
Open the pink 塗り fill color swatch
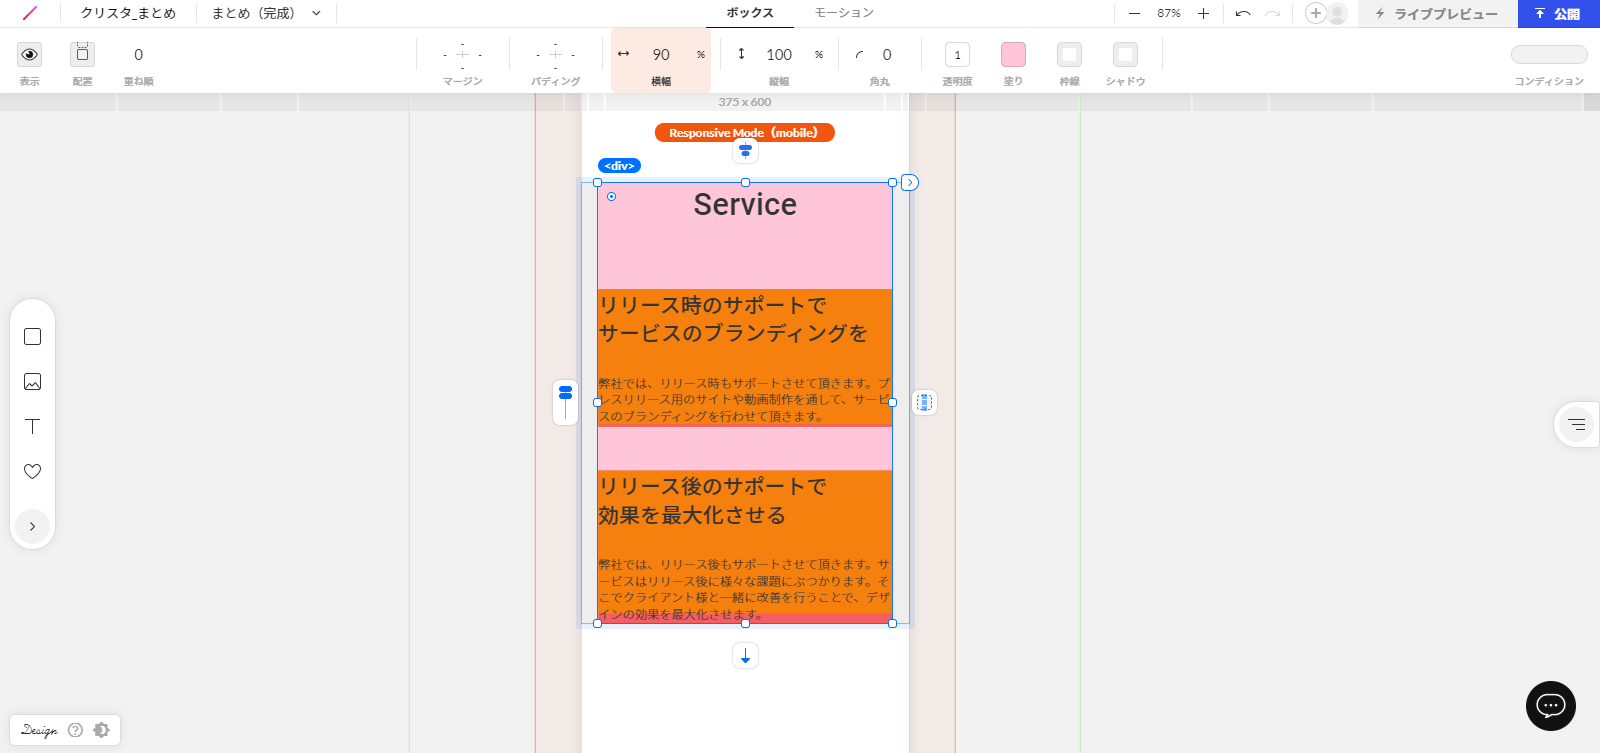(1013, 54)
